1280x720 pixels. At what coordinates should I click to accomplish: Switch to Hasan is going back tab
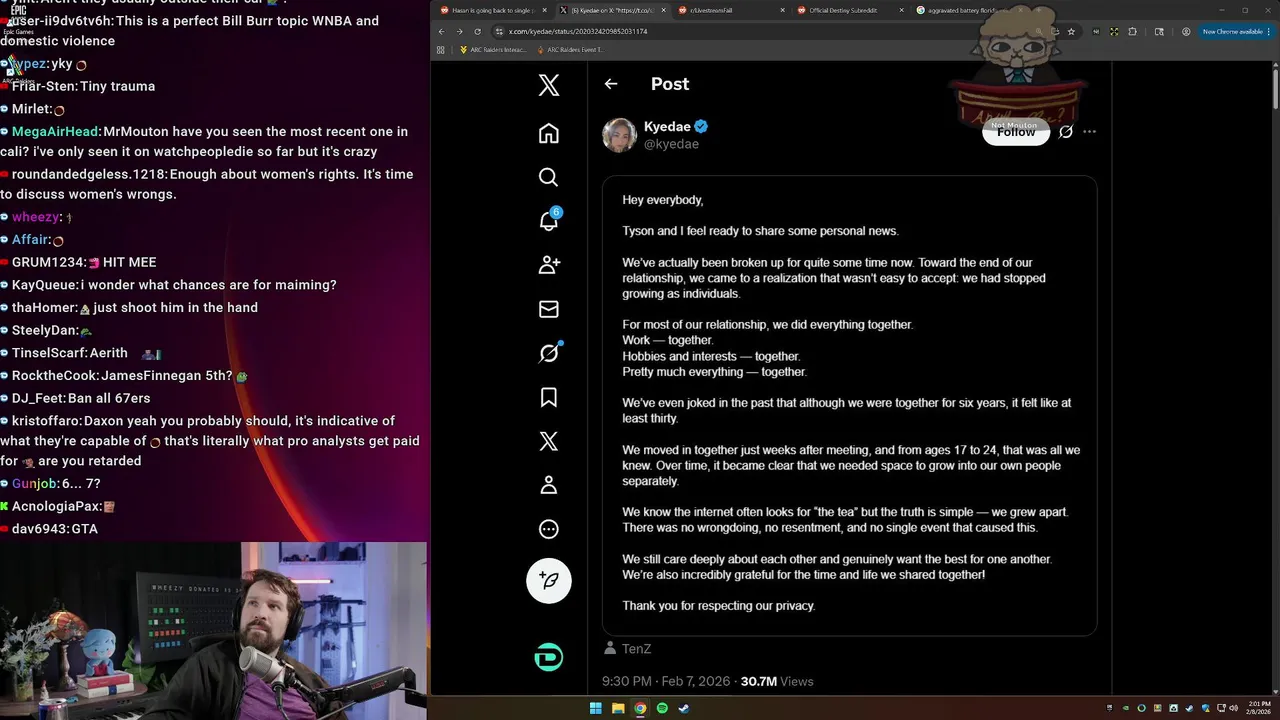click(x=494, y=10)
